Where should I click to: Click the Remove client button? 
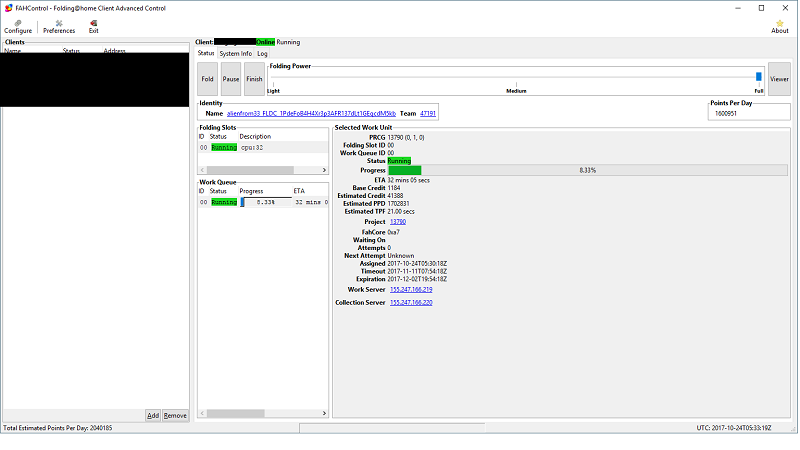click(175, 415)
